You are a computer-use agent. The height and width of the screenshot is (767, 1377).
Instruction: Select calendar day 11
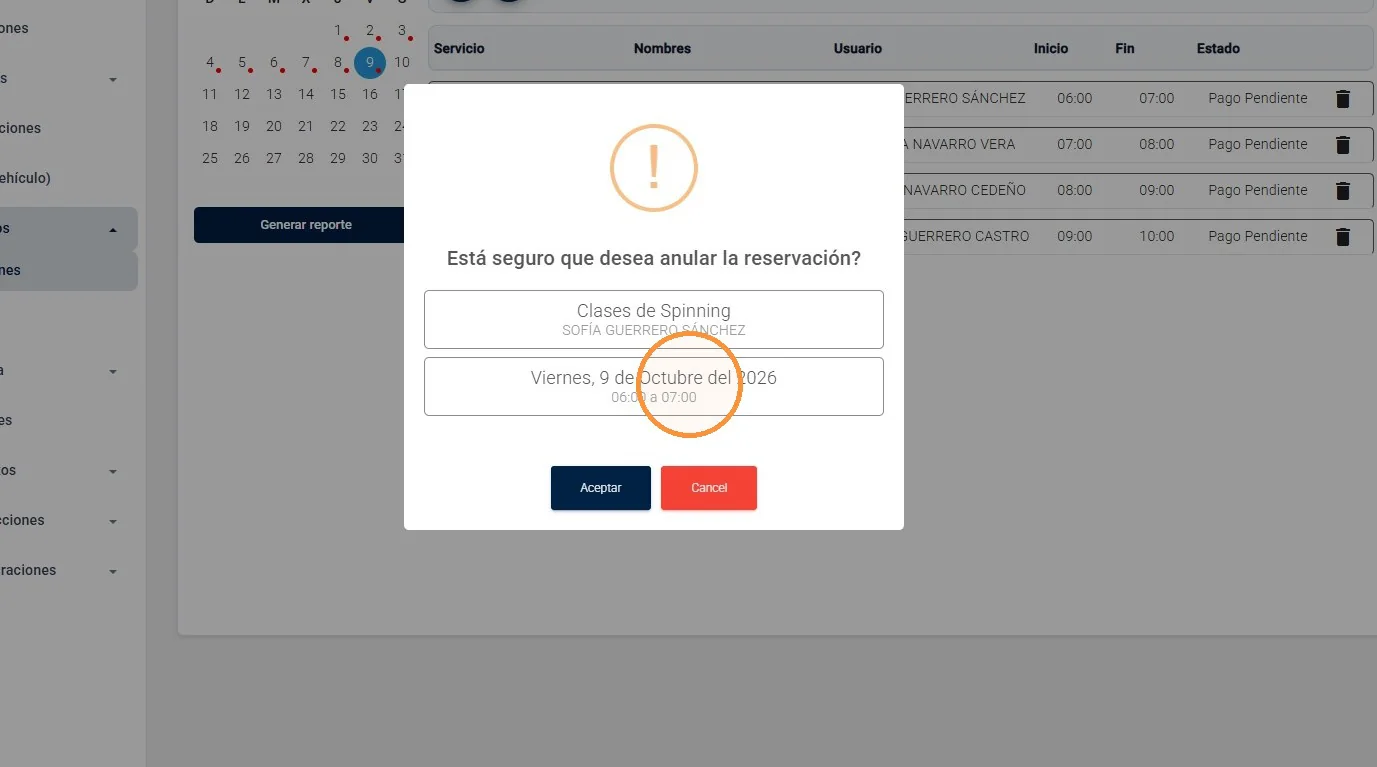[210, 94]
